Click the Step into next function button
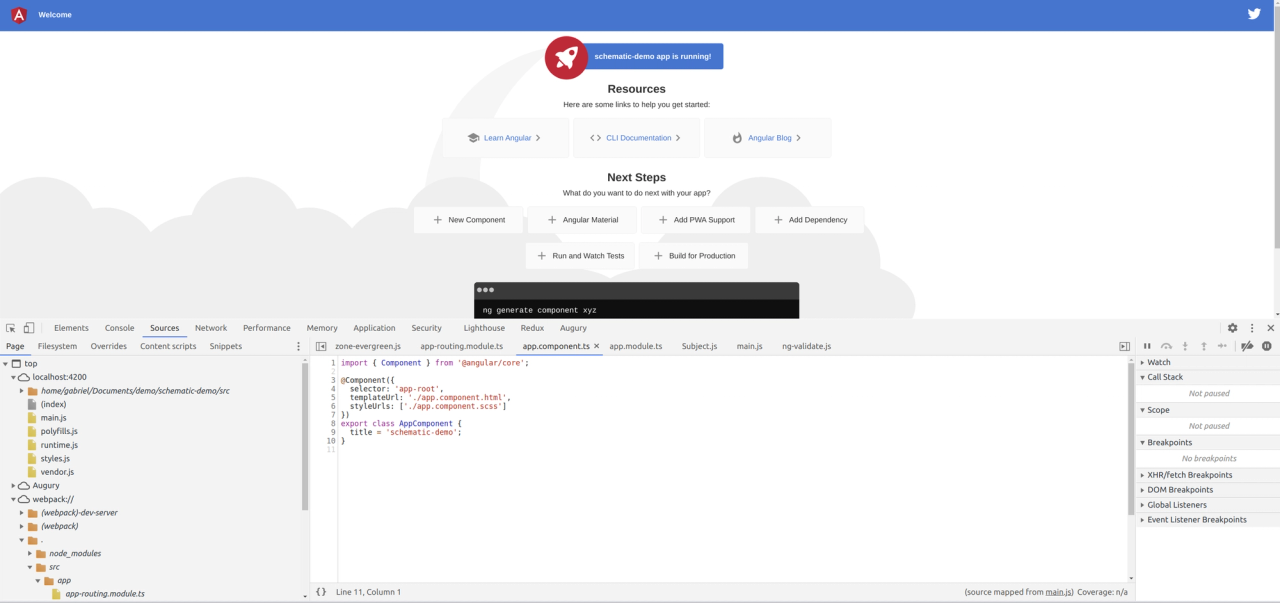Image resolution: width=1280 pixels, height=603 pixels. pyautogui.click(x=1185, y=346)
